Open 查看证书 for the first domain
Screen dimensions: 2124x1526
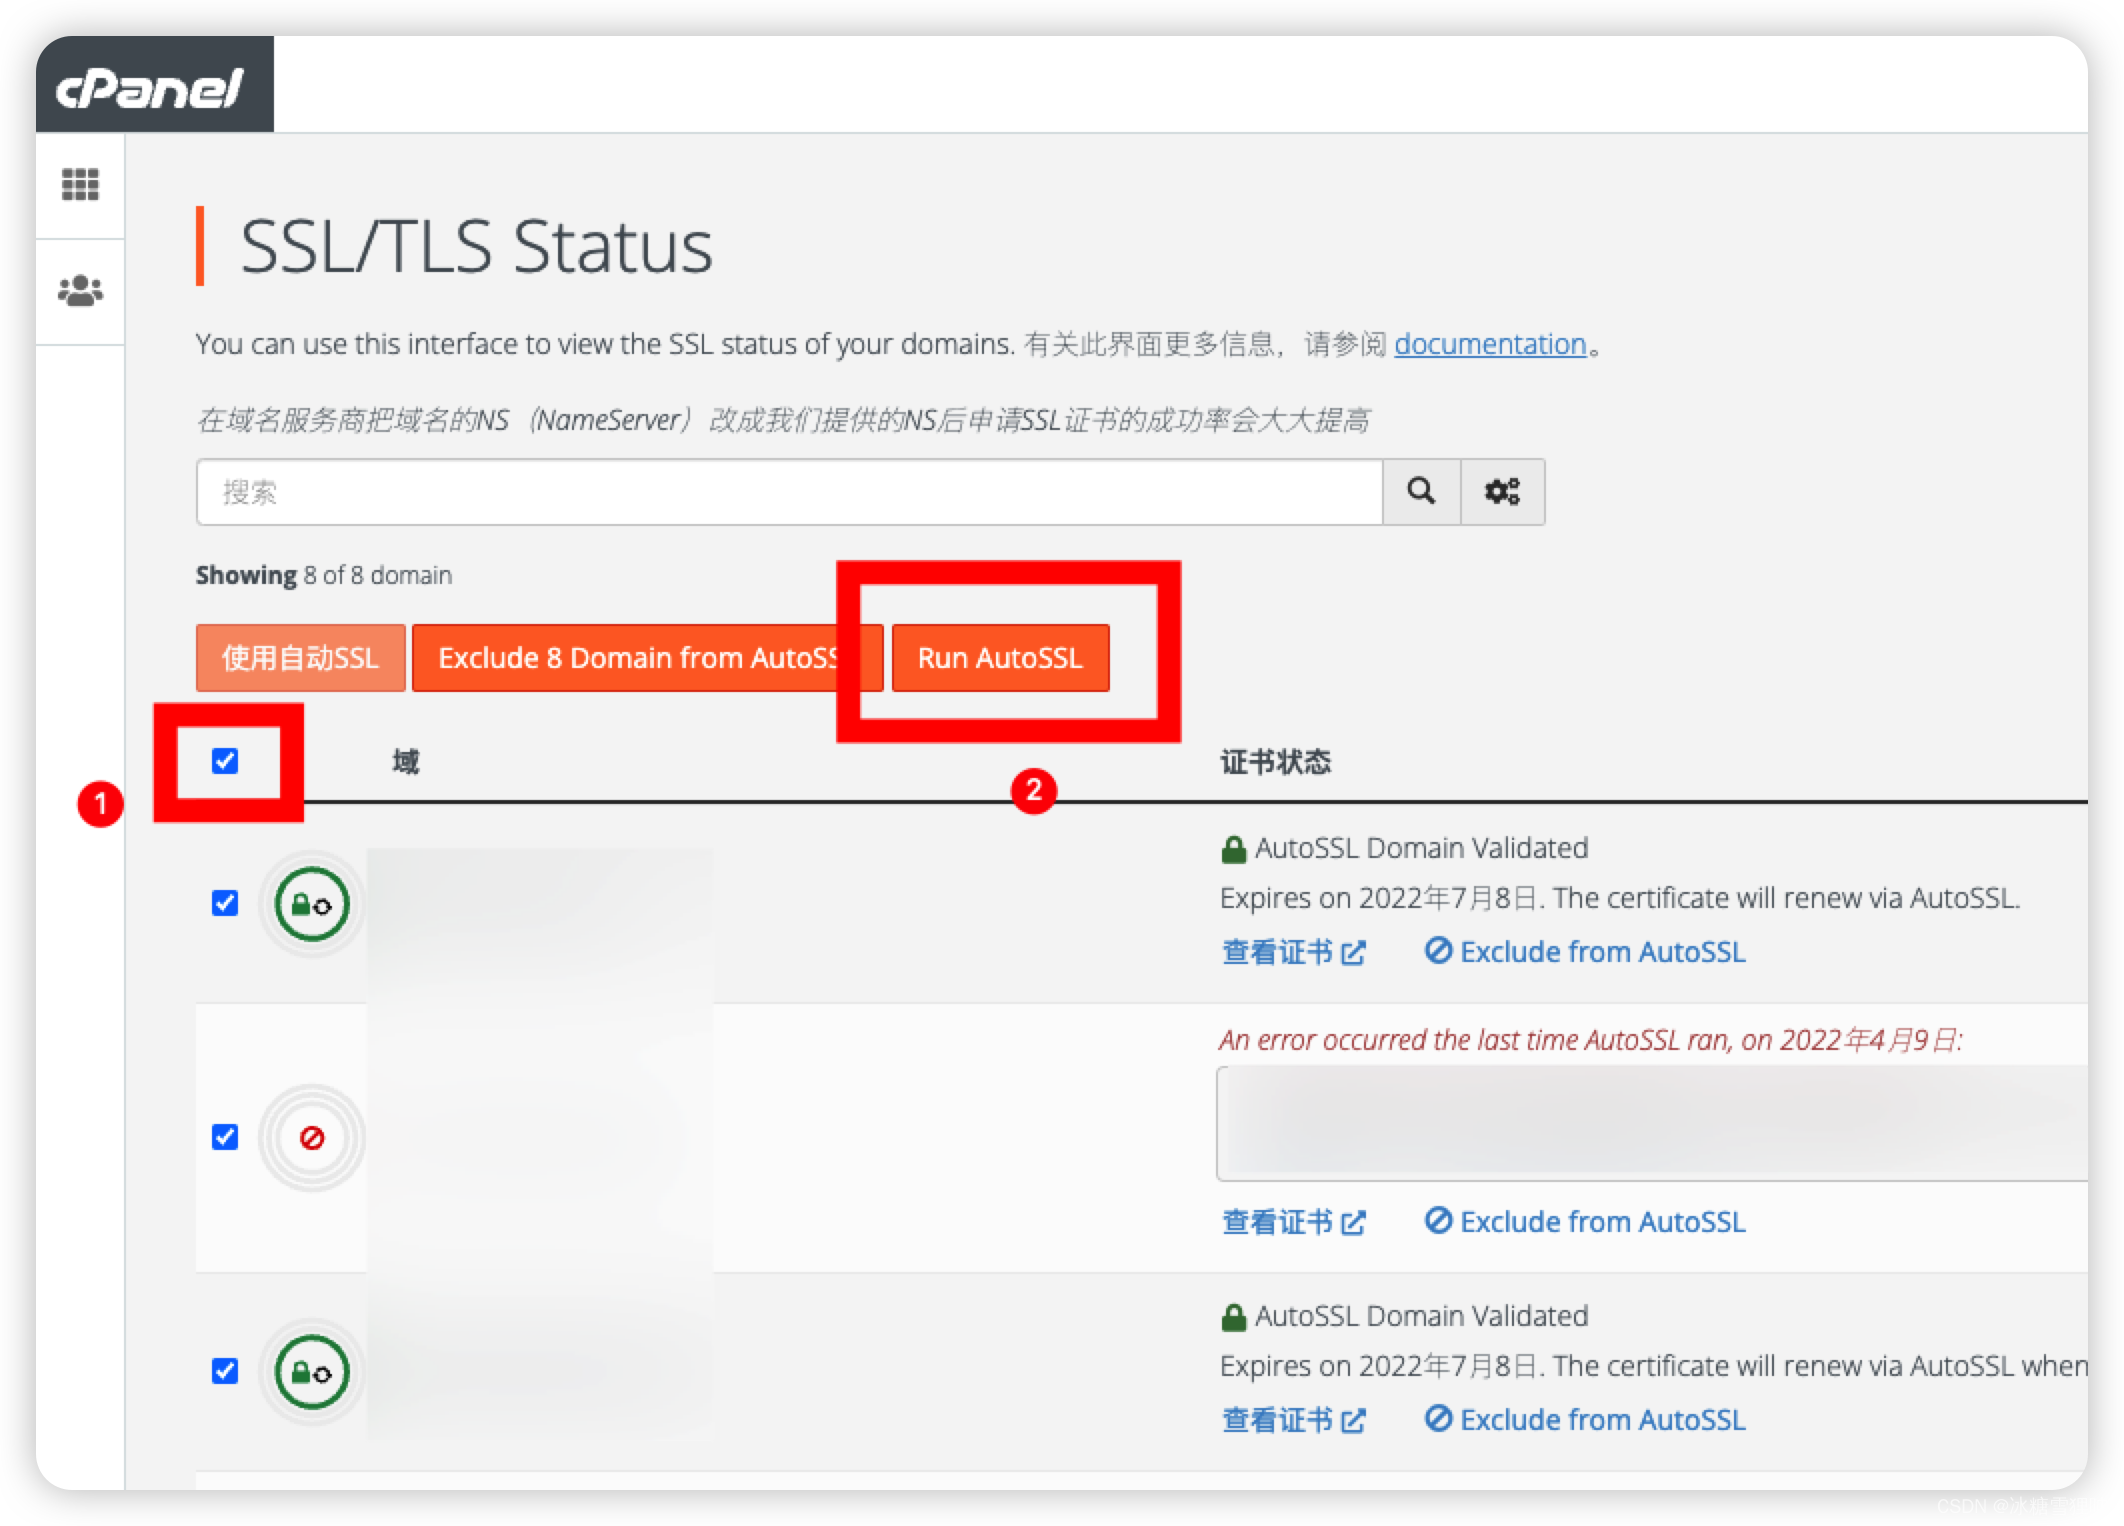1293,952
